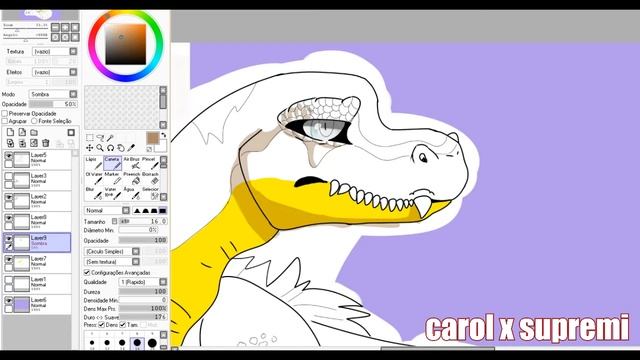Select the Air Brush tool

coord(131,163)
